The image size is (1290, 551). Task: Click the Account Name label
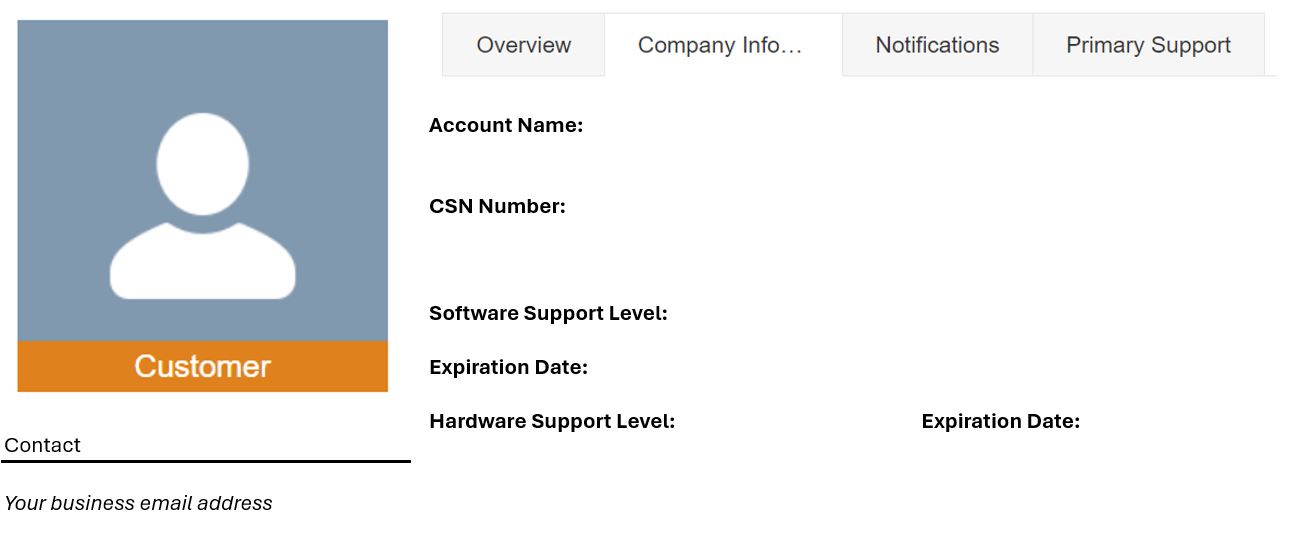[506, 125]
